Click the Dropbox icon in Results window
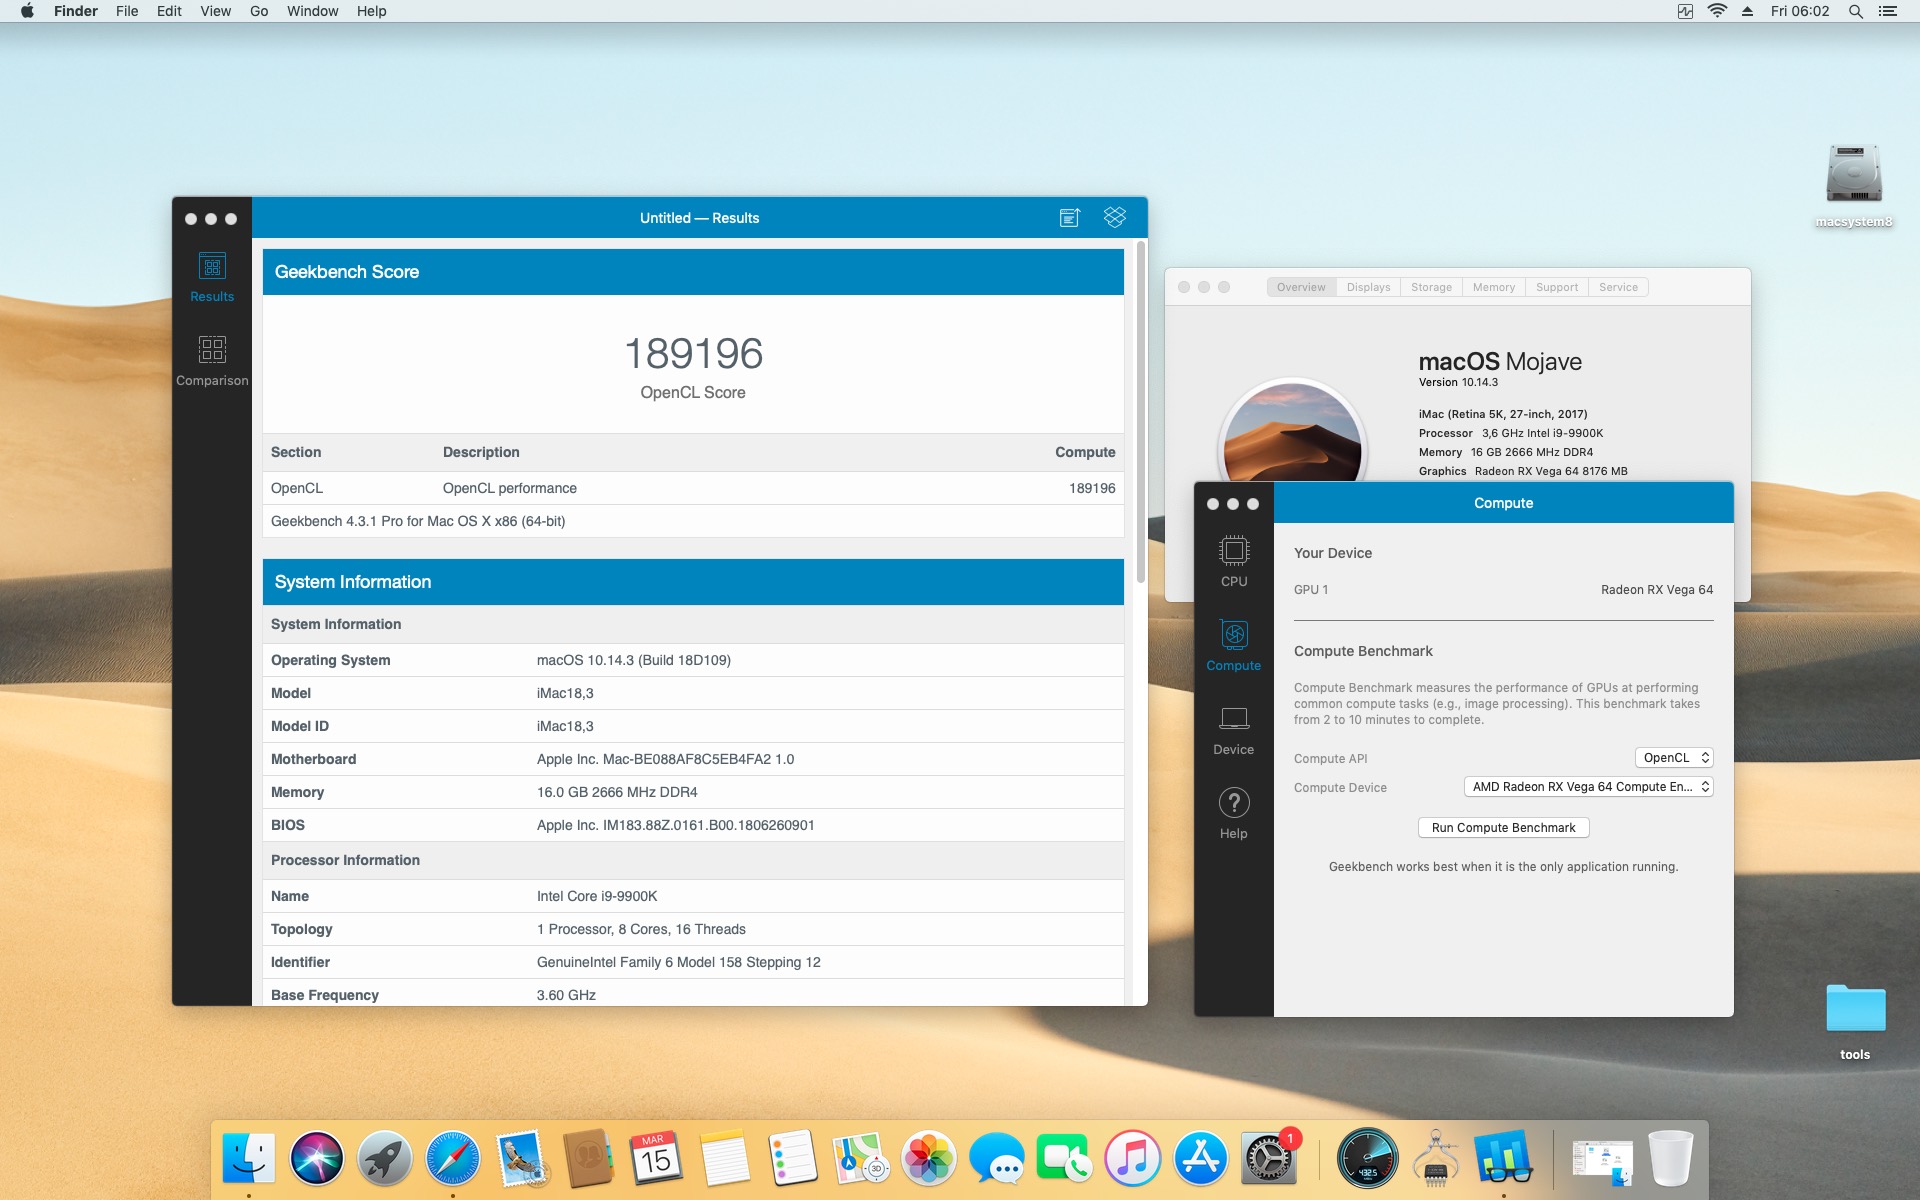1920x1200 pixels. click(x=1114, y=217)
